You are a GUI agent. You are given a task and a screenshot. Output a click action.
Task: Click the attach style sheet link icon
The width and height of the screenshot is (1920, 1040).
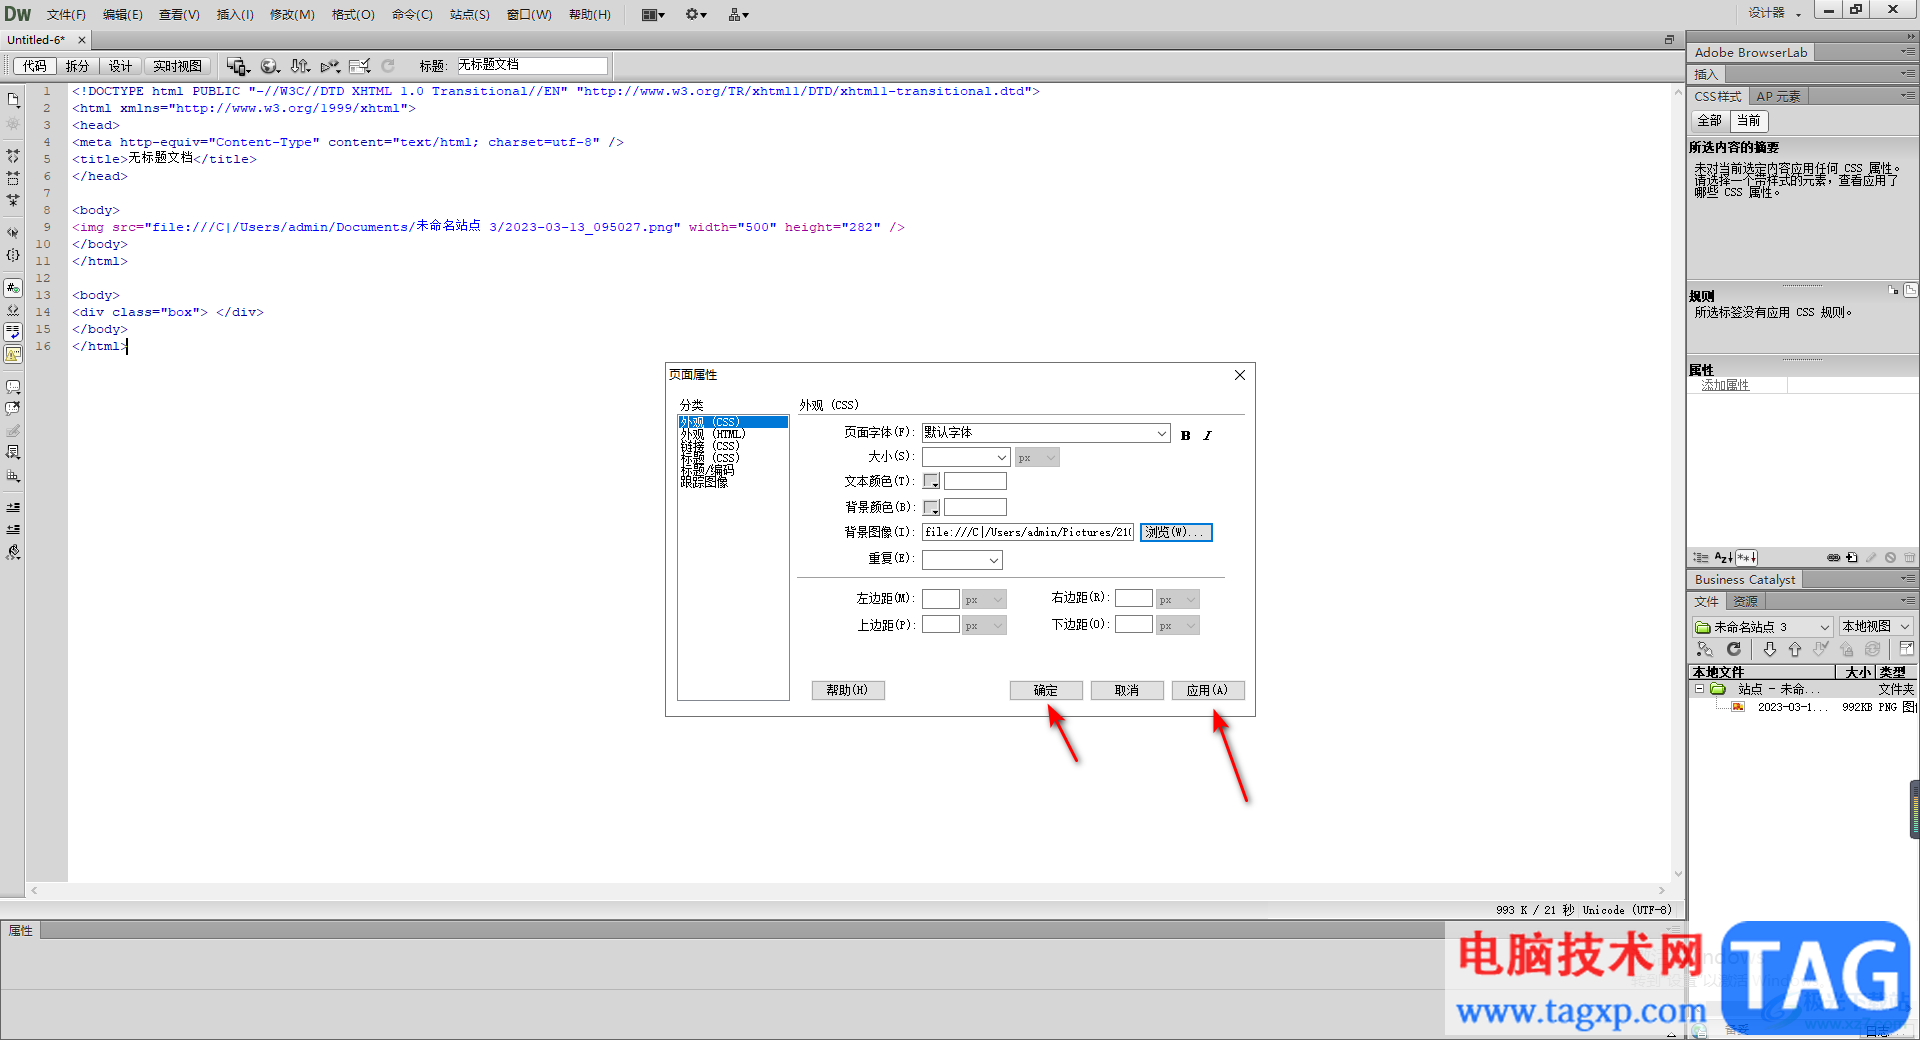pyautogui.click(x=1833, y=558)
